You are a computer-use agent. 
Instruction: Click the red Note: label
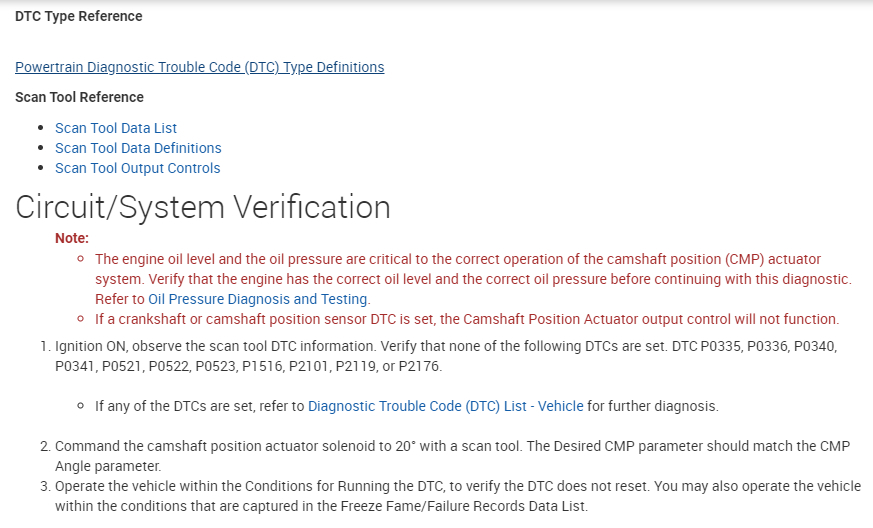(72, 238)
